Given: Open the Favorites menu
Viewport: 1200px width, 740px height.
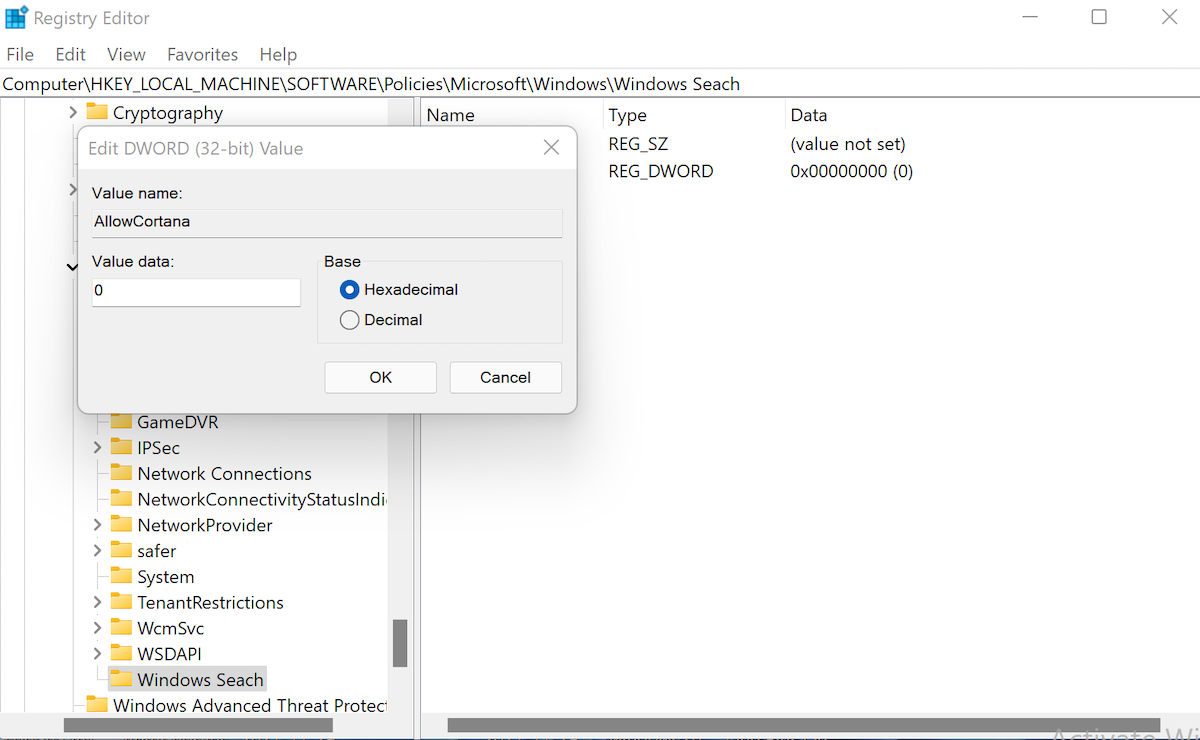Looking at the screenshot, I should pos(202,54).
